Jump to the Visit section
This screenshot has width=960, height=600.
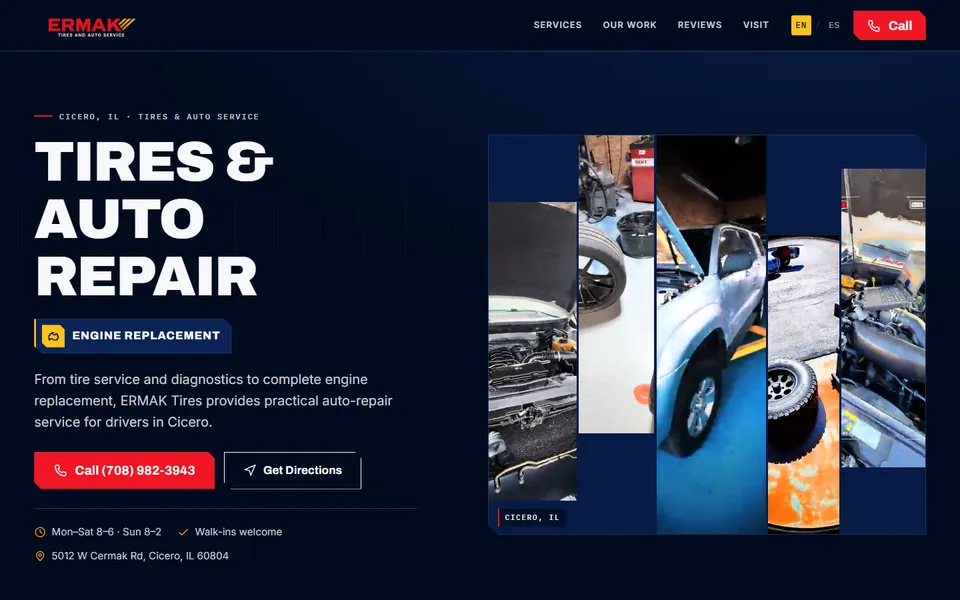[x=756, y=25]
